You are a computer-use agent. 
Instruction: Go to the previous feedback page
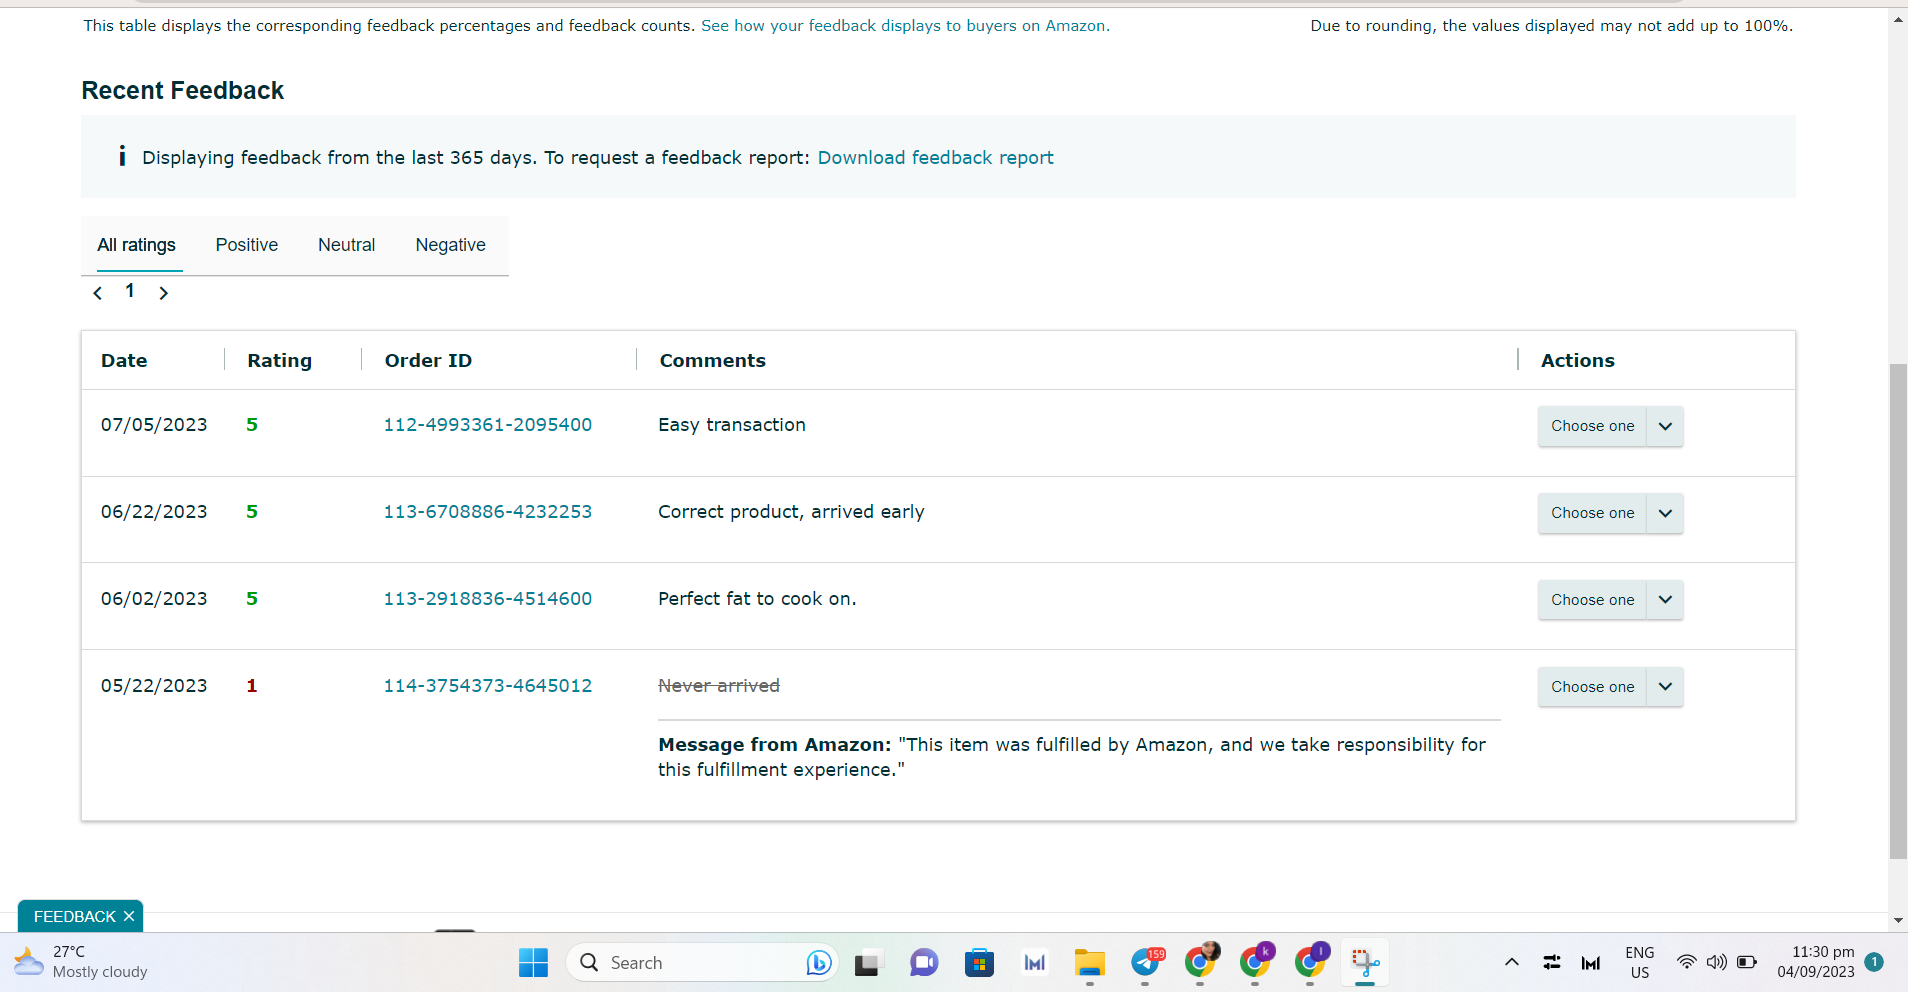tap(98, 293)
